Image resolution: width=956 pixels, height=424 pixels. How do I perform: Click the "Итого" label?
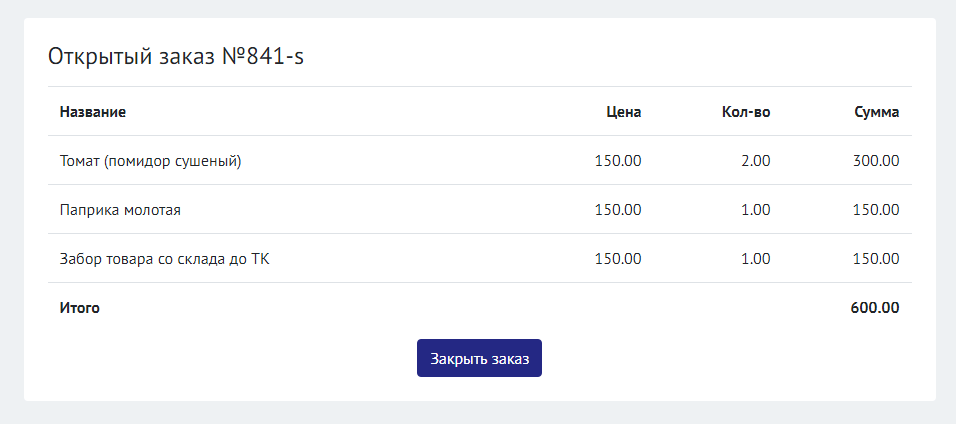[x=80, y=308]
